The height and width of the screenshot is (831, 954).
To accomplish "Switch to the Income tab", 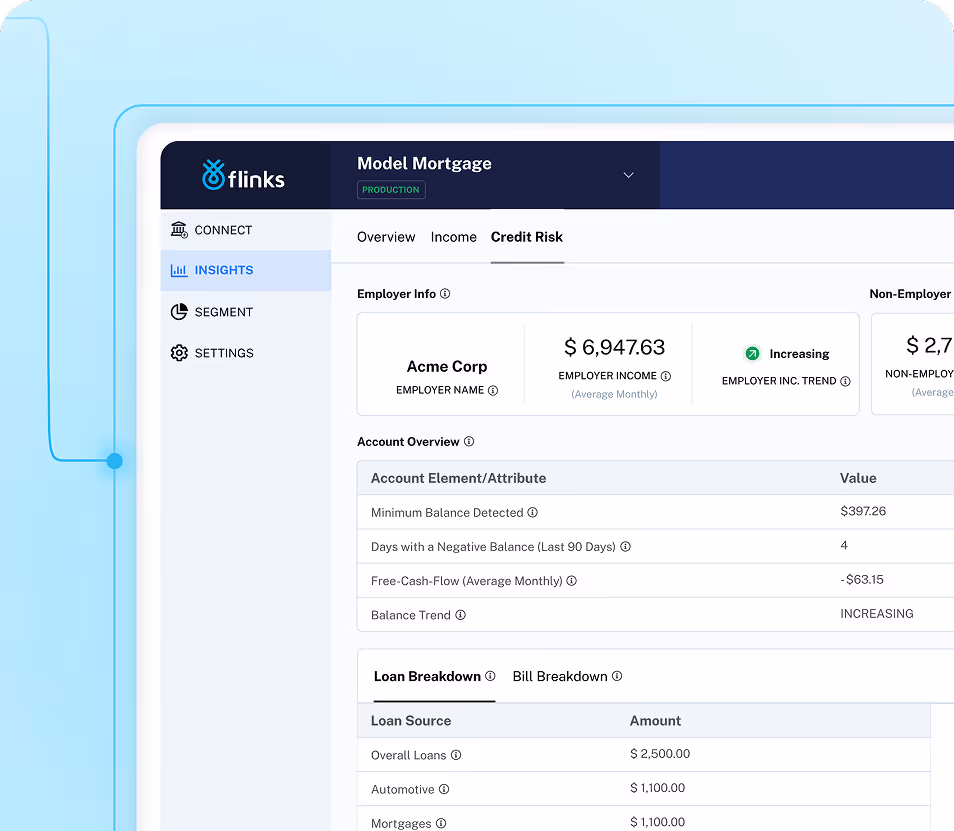I will coord(453,237).
